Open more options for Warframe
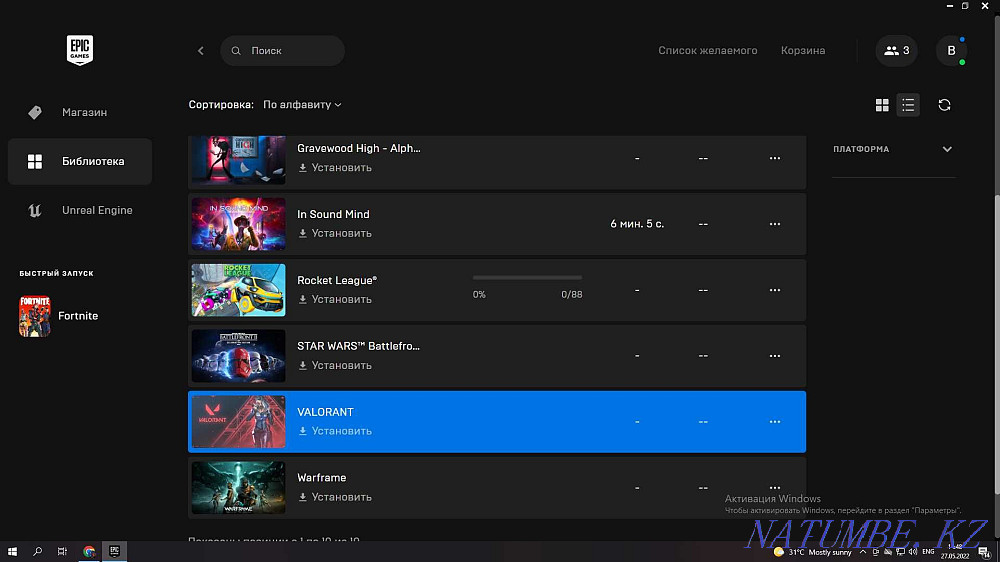This screenshot has width=1000, height=562. click(x=774, y=487)
